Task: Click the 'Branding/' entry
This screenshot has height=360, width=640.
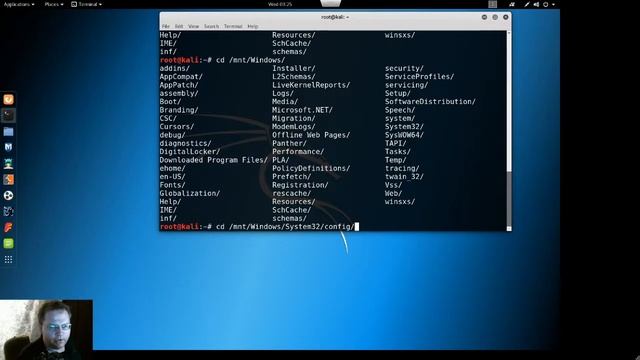Action: click(x=179, y=110)
